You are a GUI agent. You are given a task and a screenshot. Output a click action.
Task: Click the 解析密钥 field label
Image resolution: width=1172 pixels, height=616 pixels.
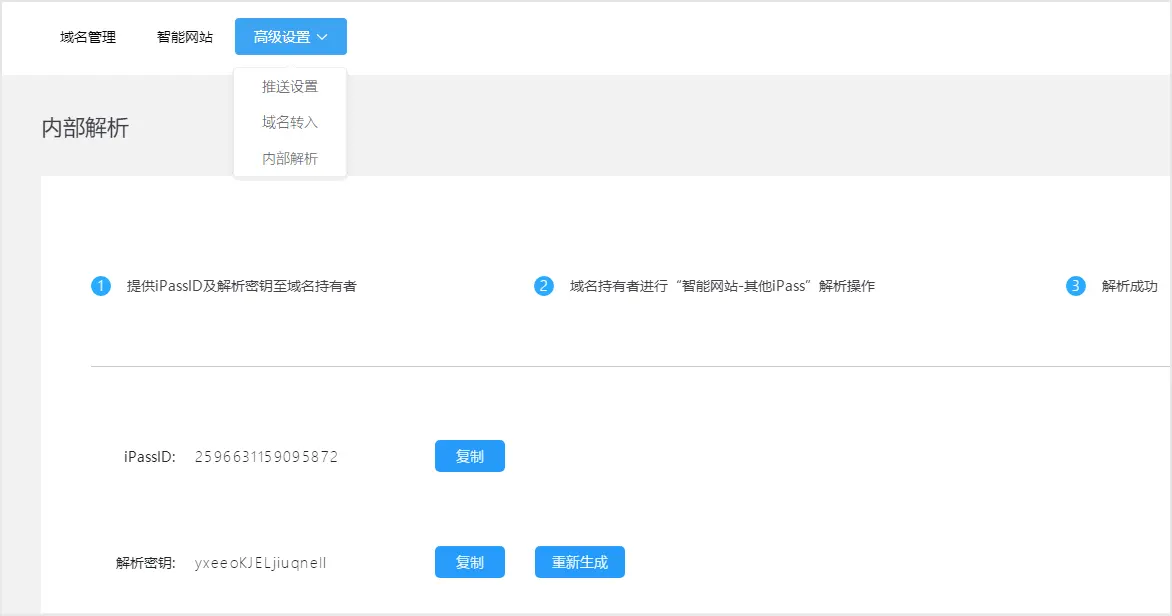click(x=146, y=563)
